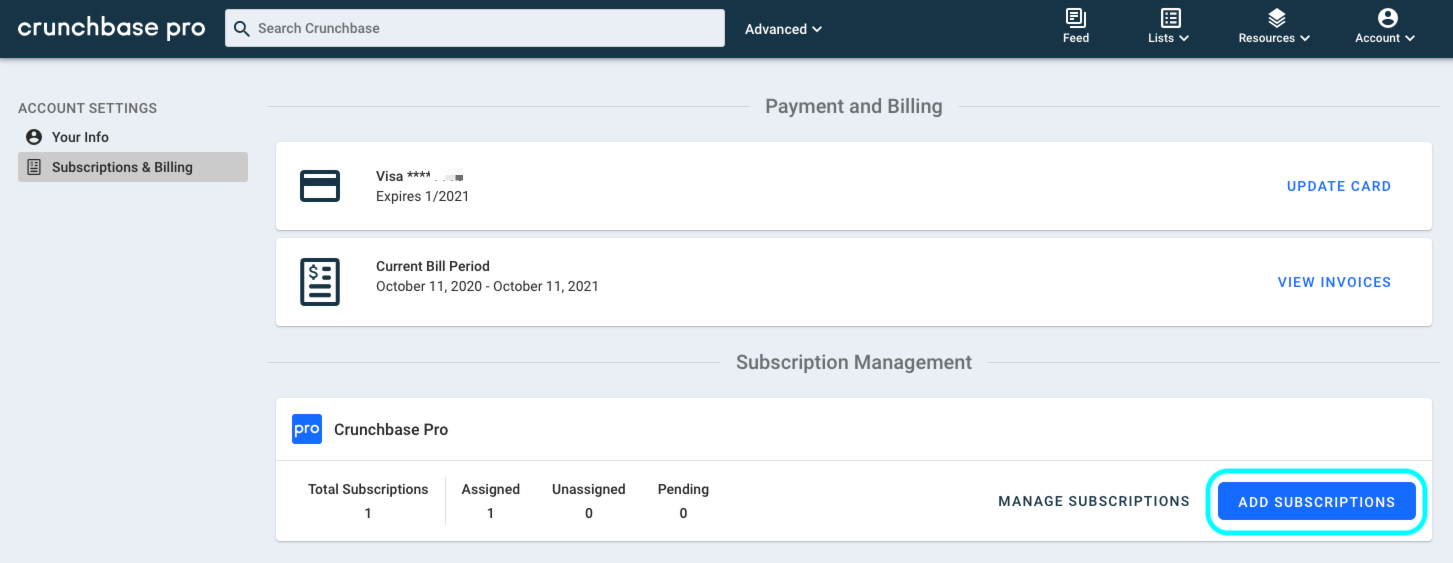Click the Subscriptions & Billing receipt icon
The image size is (1453, 563).
pos(34,167)
